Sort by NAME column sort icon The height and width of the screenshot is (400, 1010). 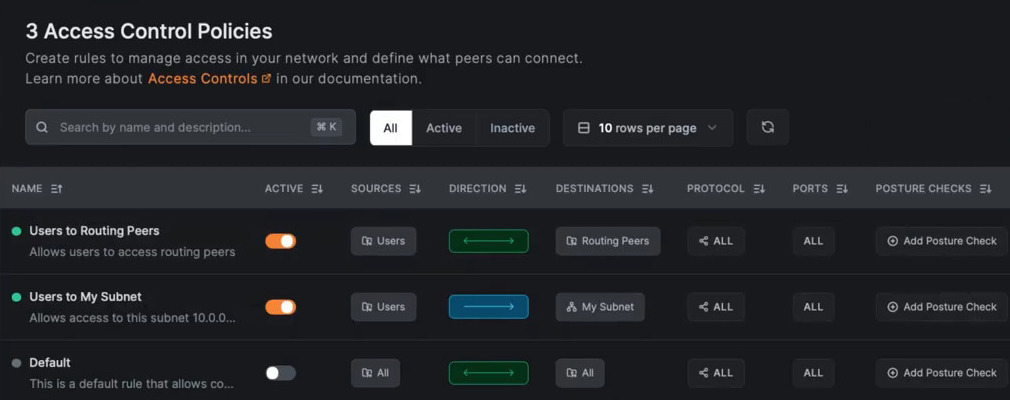tap(57, 189)
